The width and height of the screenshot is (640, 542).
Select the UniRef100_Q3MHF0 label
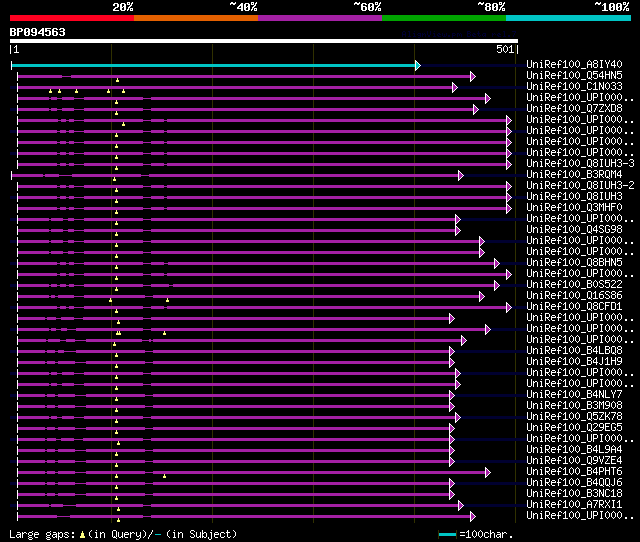point(574,207)
